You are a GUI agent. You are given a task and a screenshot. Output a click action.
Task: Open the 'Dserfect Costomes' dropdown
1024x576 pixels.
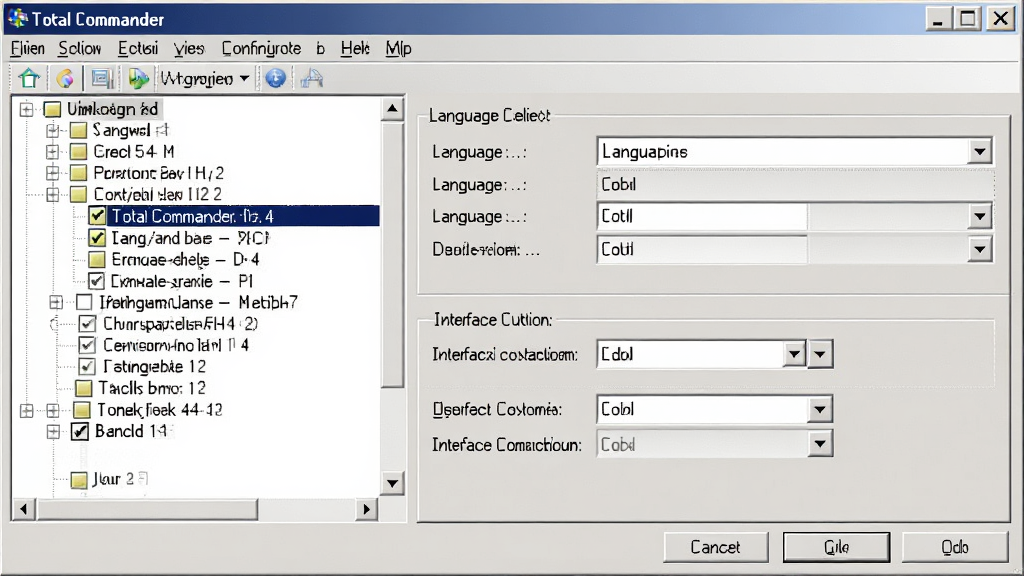[x=820, y=409]
